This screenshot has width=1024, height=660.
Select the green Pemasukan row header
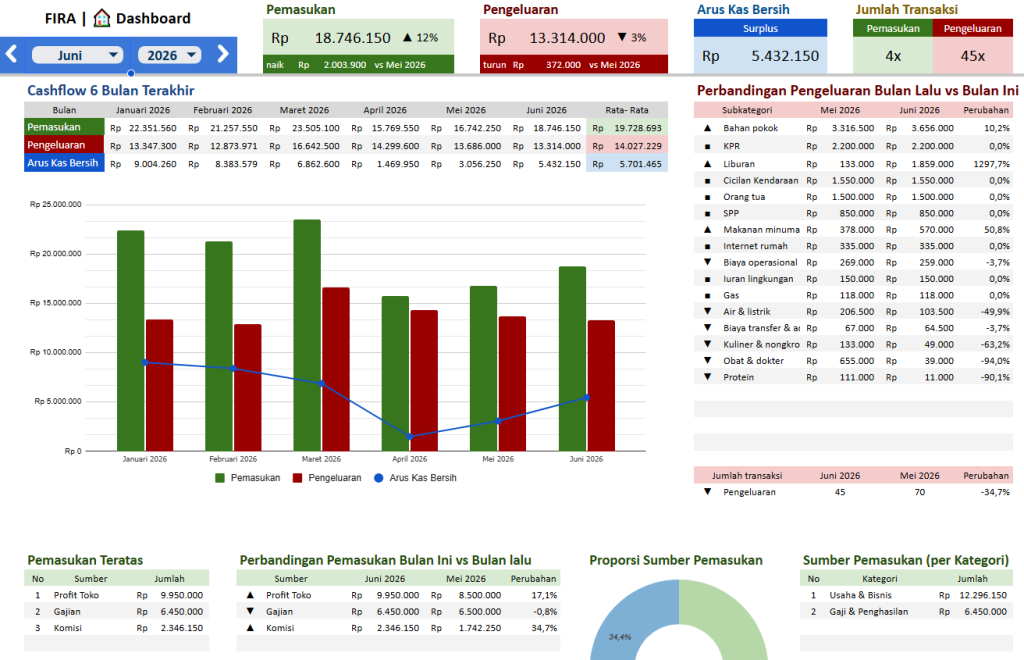click(x=64, y=127)
